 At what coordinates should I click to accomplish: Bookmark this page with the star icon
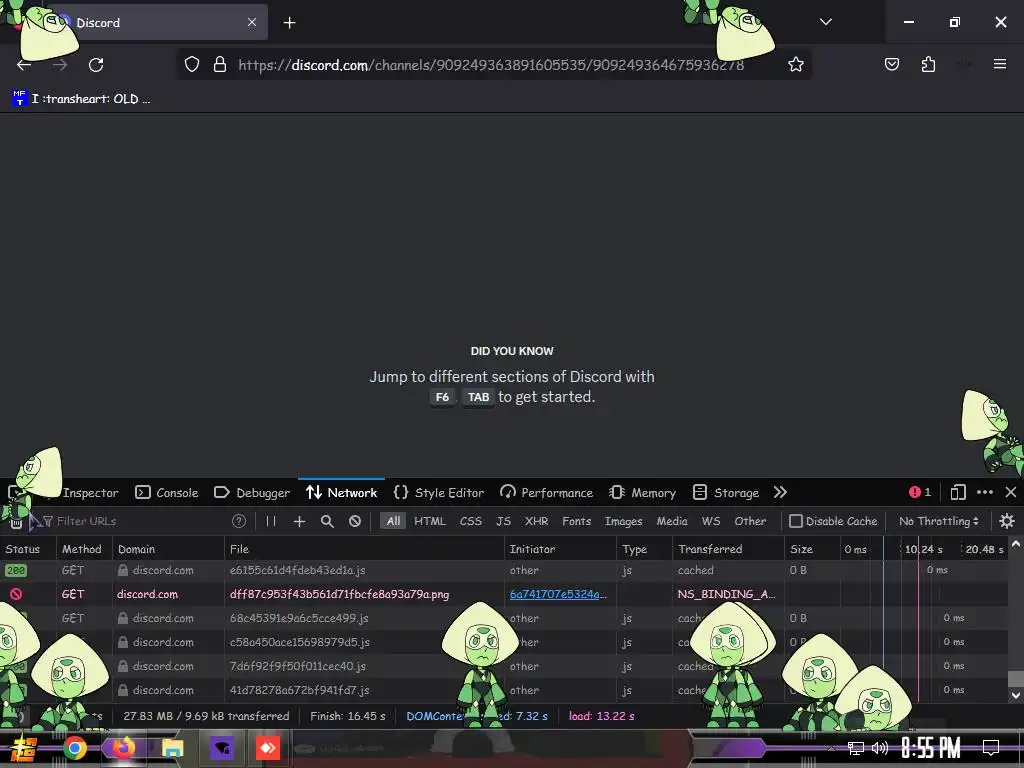click(795, 64)
